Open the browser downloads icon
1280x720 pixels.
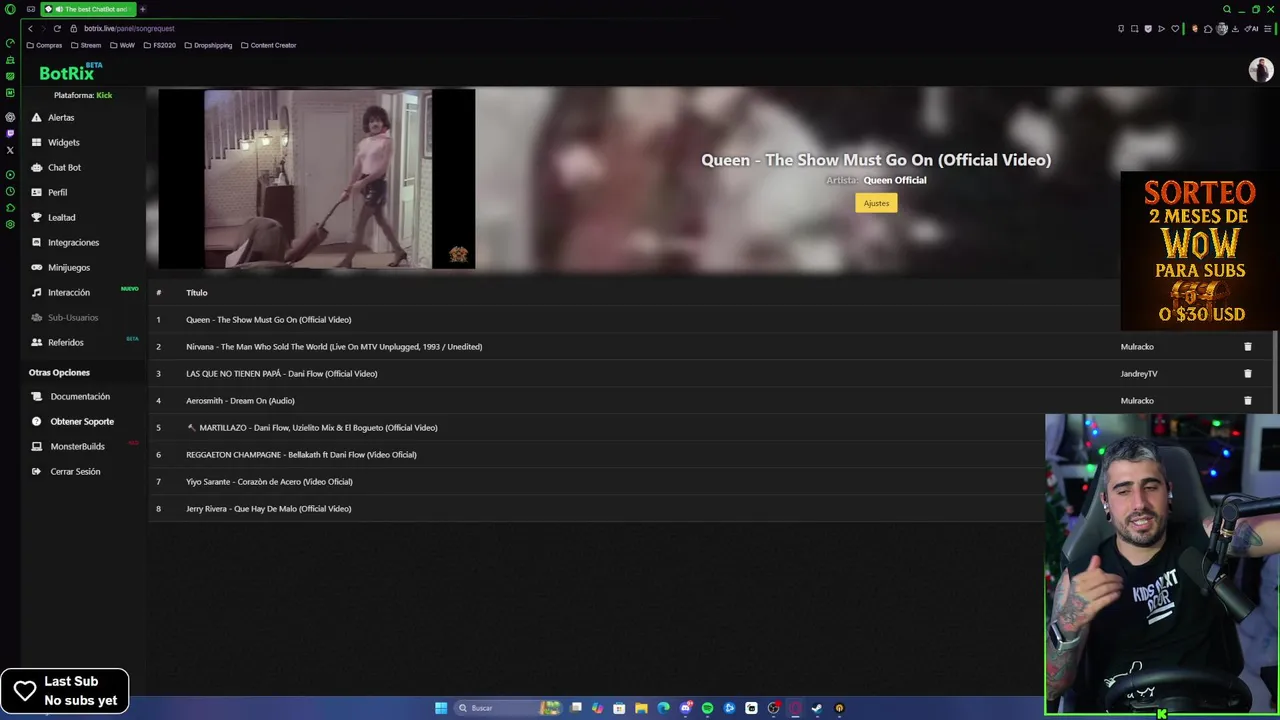tap(1235, 29)
